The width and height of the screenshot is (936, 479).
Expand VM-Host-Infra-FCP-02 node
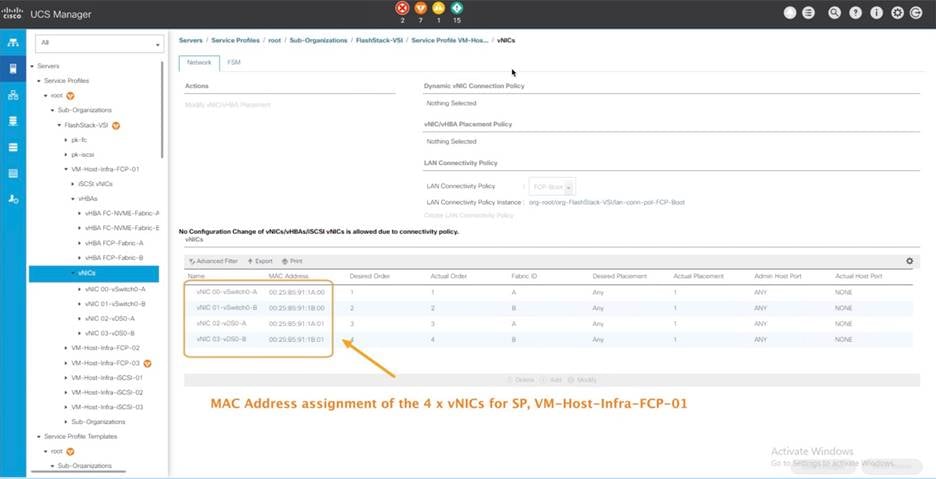point(66,348)
